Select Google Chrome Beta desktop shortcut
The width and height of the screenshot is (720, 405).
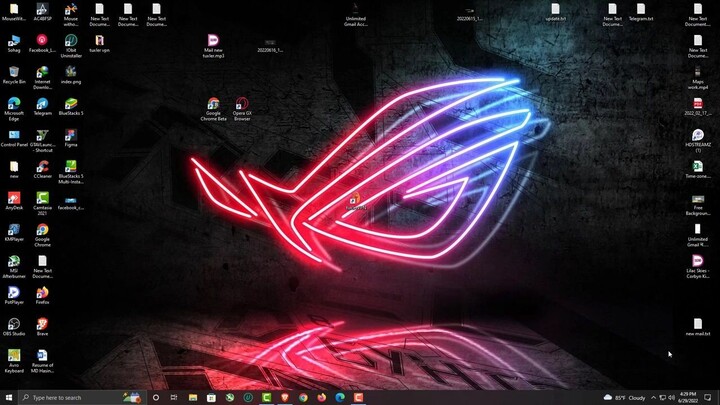214,109
